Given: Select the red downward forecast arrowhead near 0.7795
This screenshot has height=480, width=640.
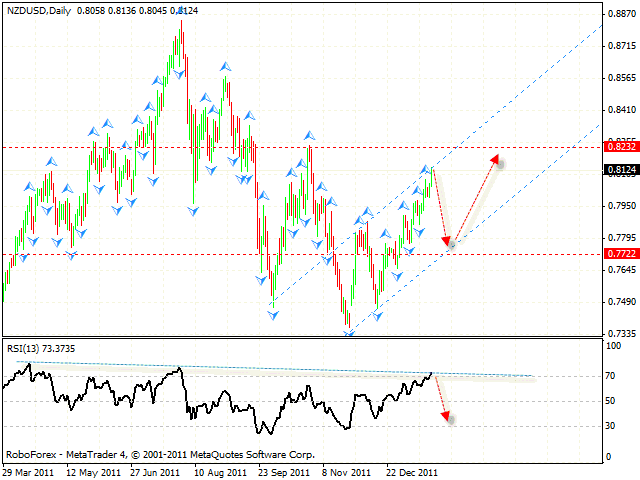Looking at the screenshot, I should [446, 239].
